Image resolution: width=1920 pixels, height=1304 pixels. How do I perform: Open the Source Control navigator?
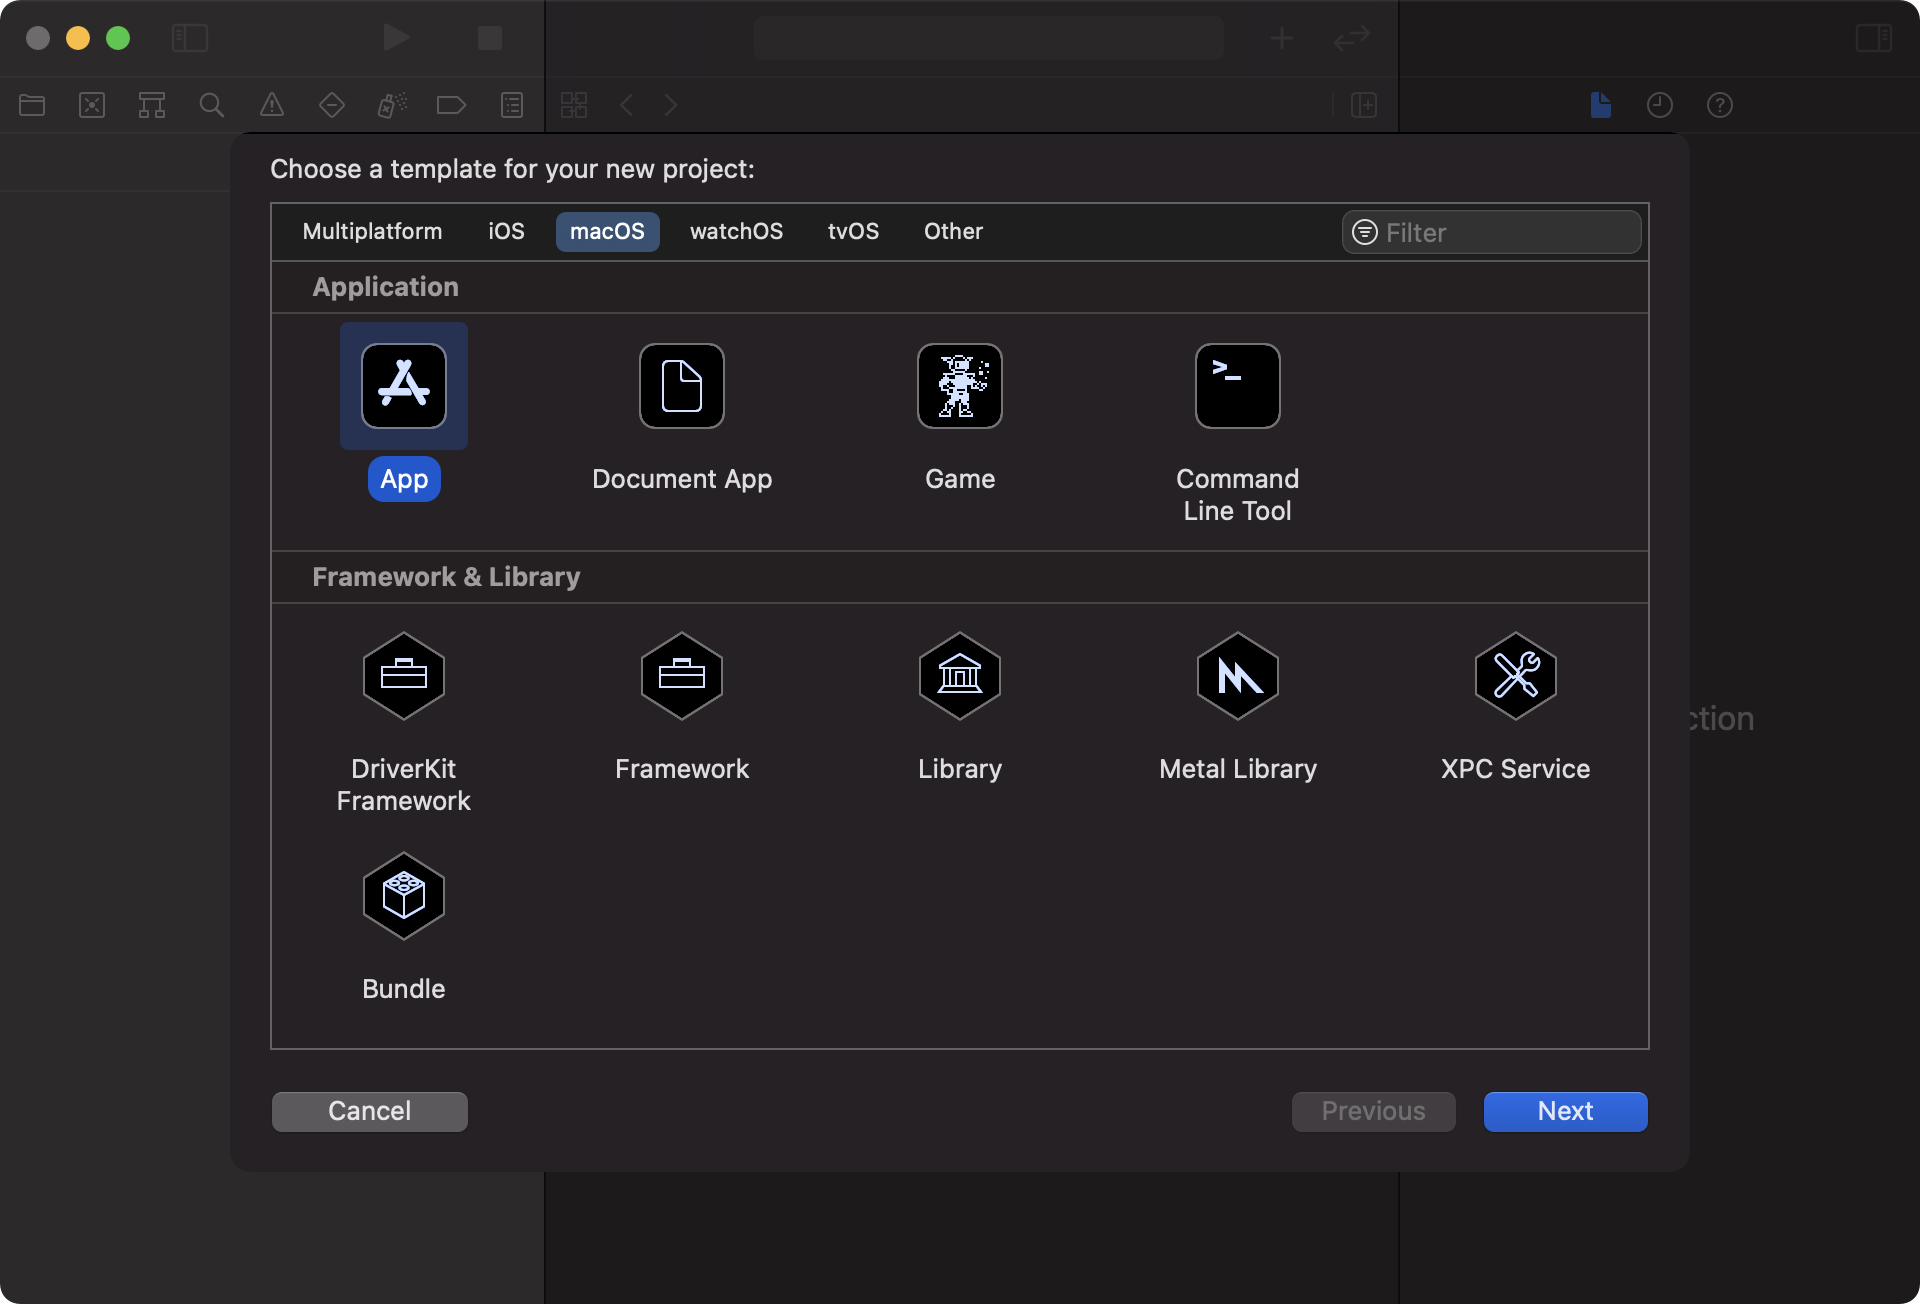point(92,105)
